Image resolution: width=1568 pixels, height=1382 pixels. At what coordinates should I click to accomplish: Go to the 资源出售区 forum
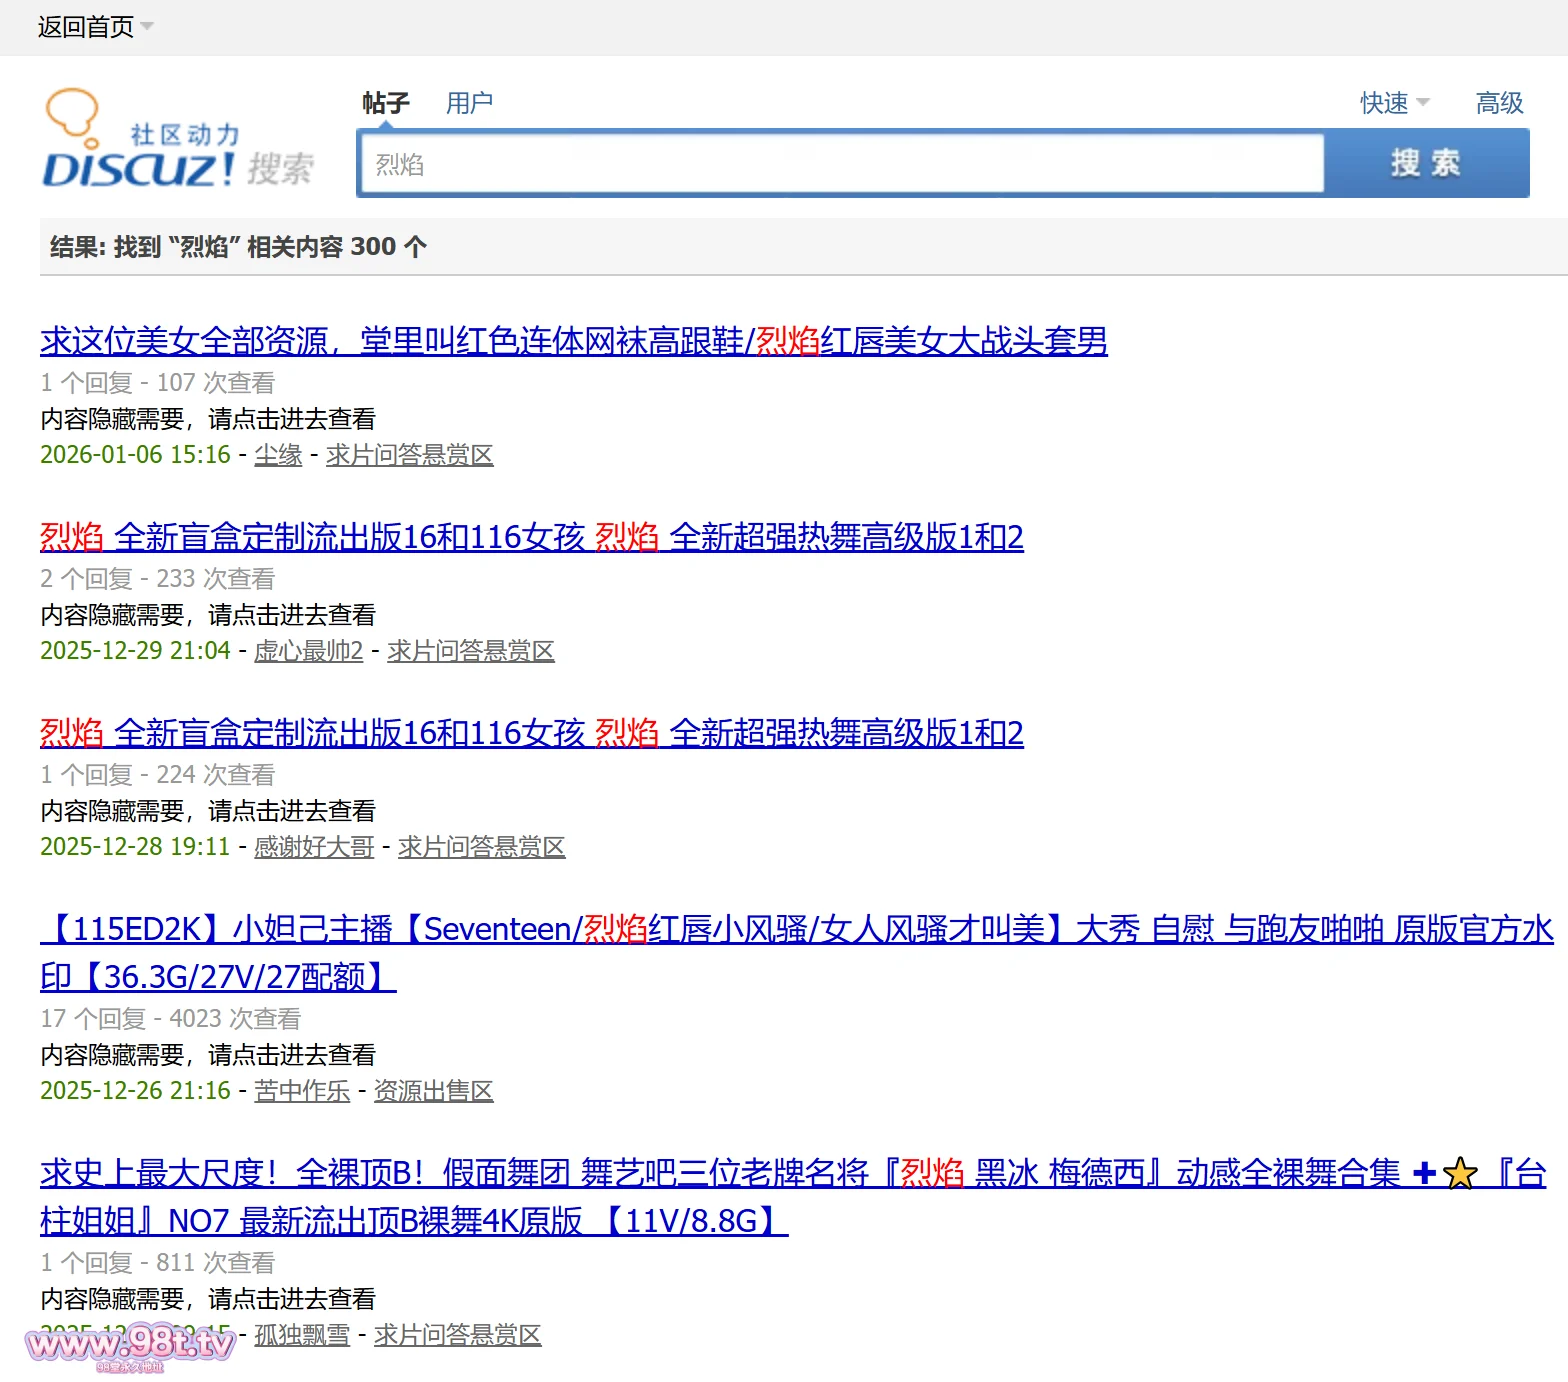point(433,1091)
